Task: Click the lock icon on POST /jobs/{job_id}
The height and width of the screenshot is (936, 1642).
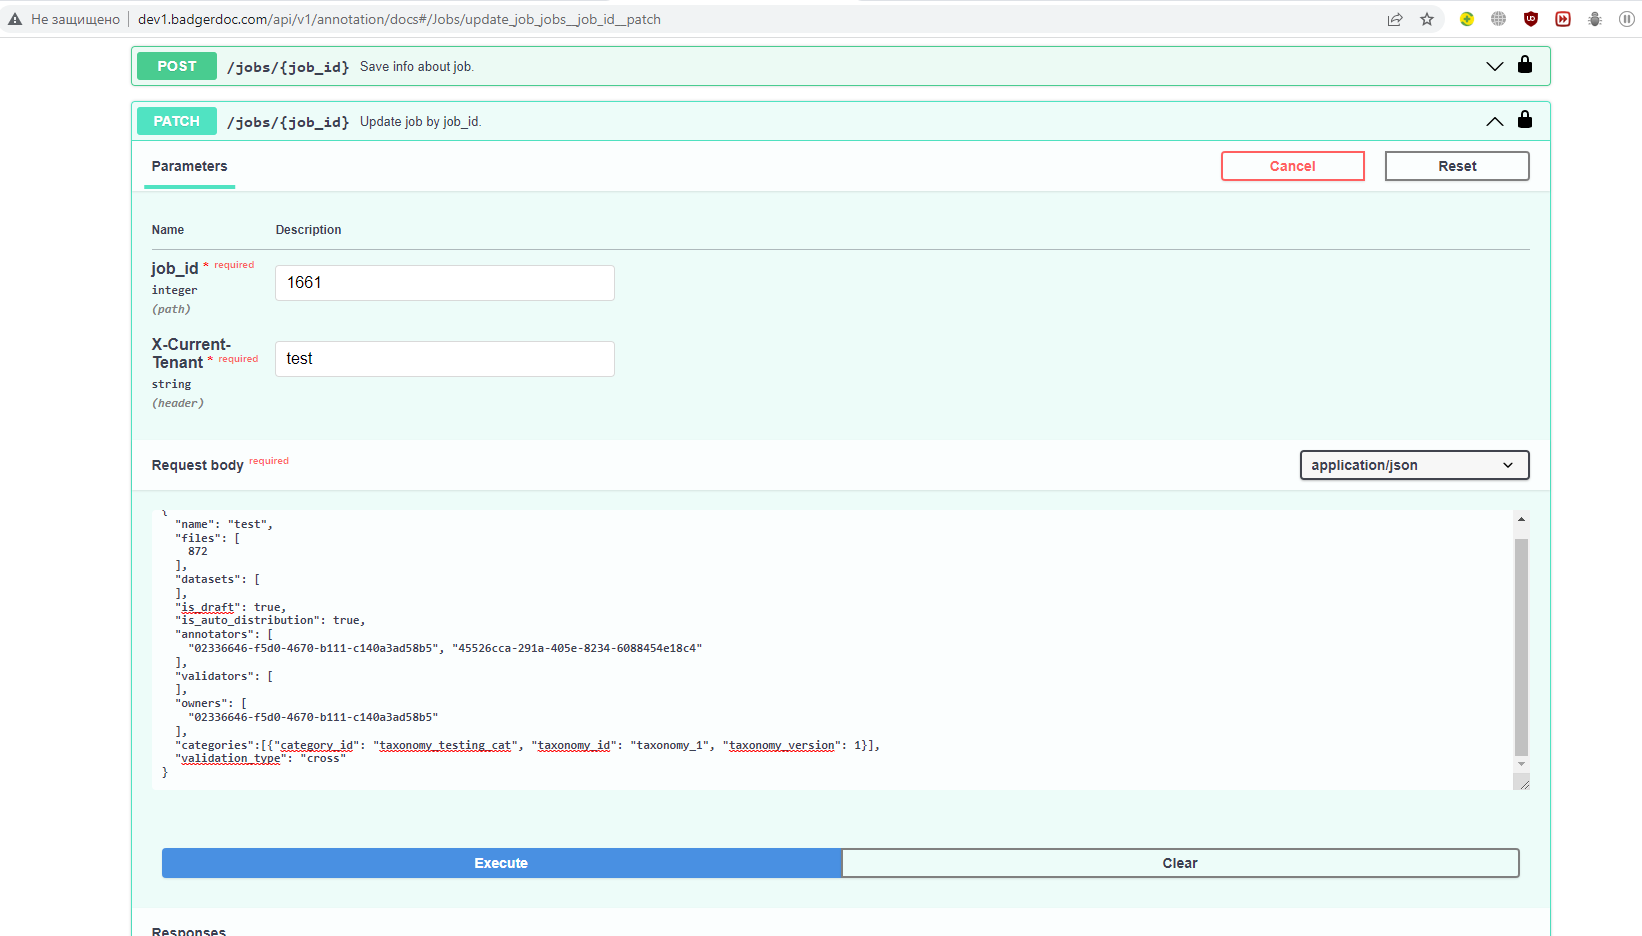Action: 1525,65
